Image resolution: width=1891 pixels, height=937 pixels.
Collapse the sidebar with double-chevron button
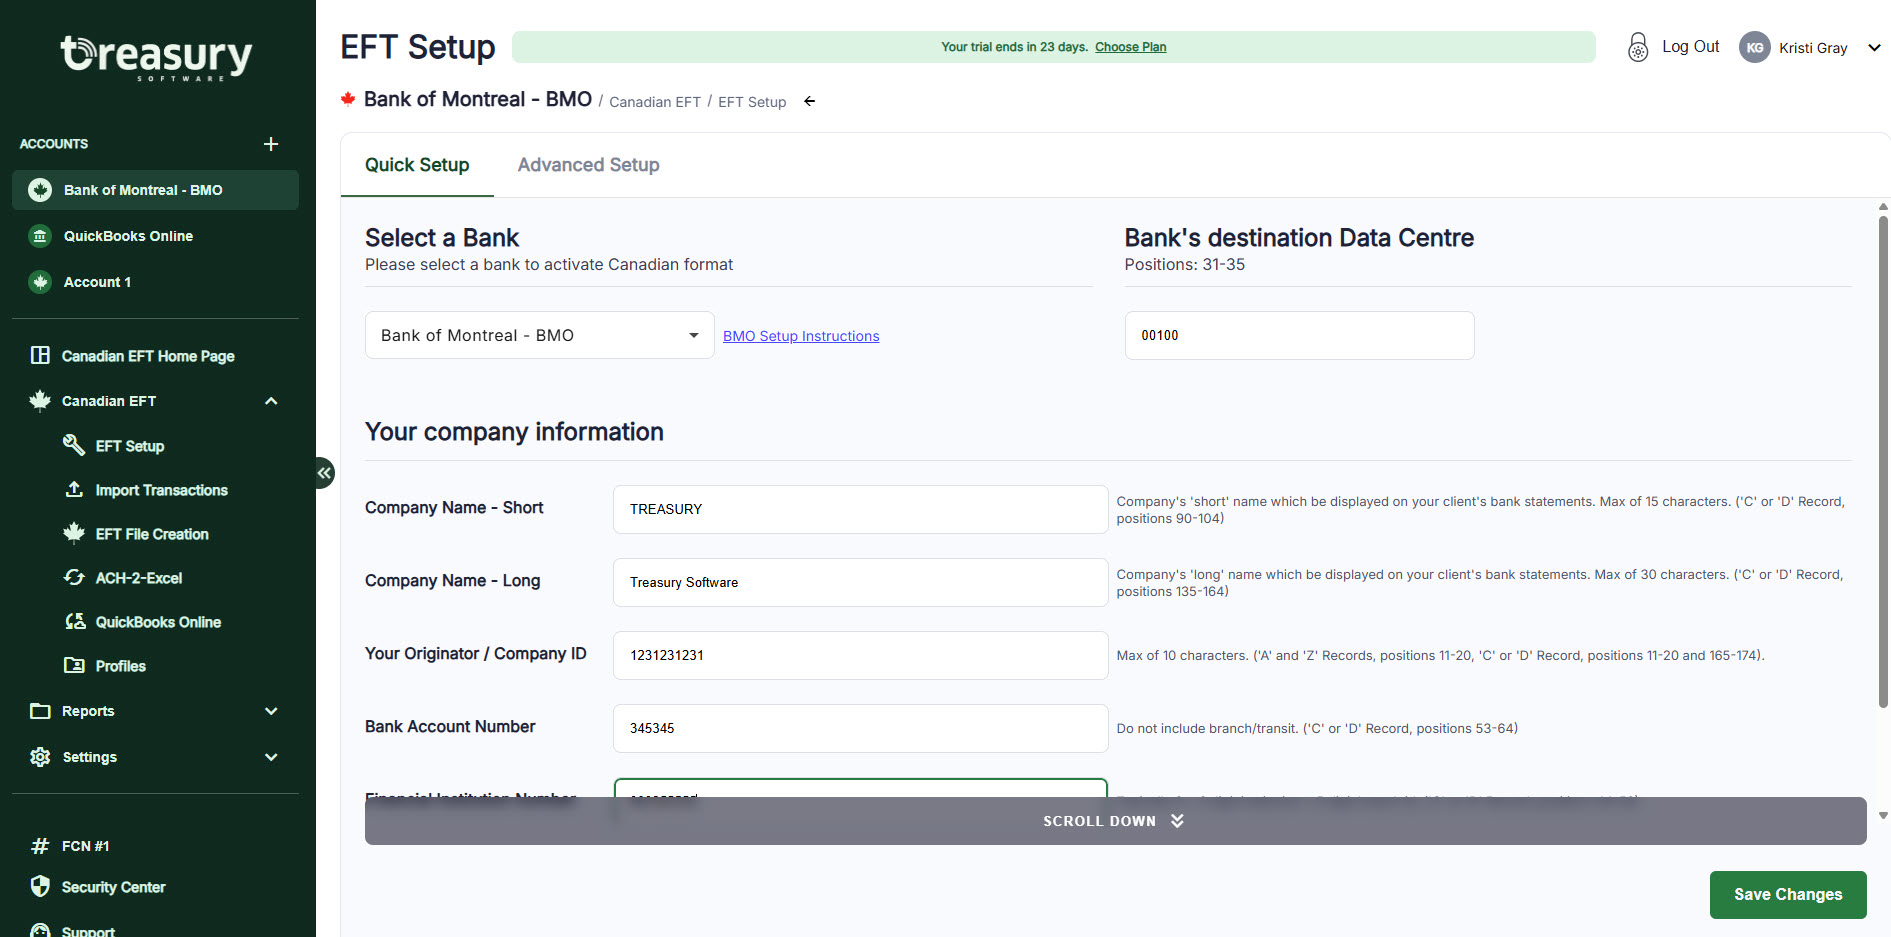click(x=324, y=473)
